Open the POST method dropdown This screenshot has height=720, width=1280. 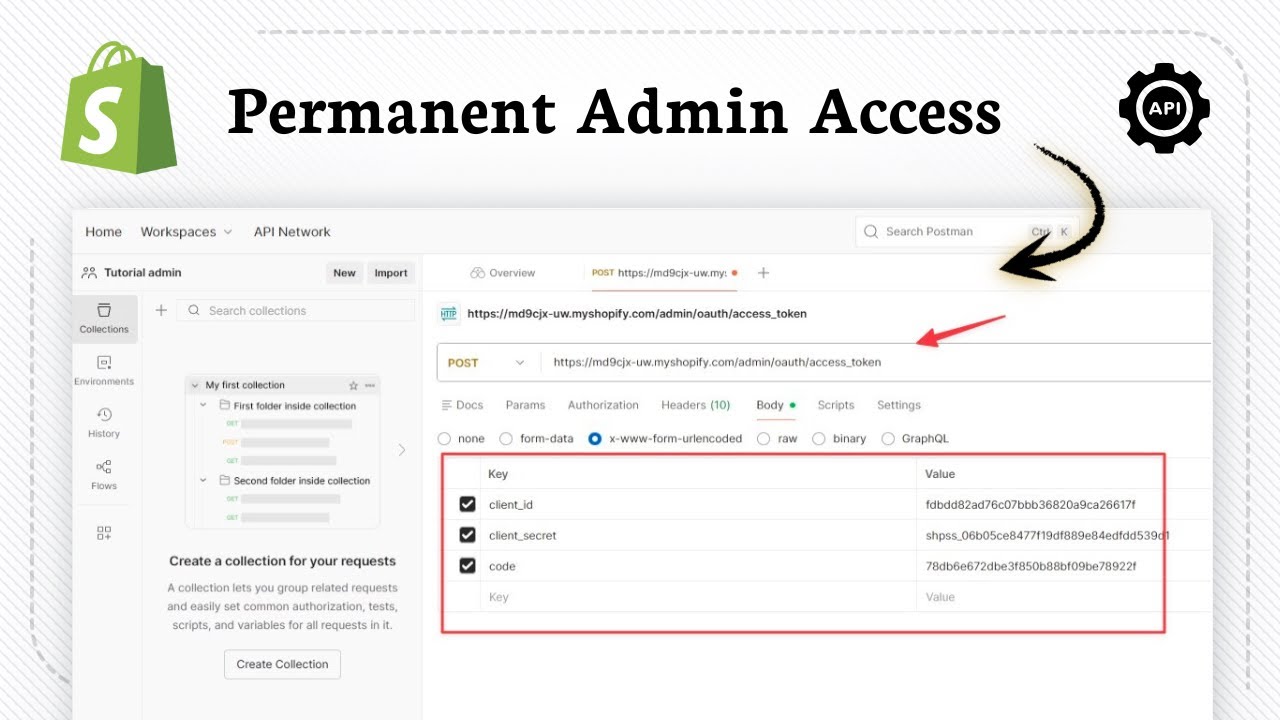pos(487,363)
